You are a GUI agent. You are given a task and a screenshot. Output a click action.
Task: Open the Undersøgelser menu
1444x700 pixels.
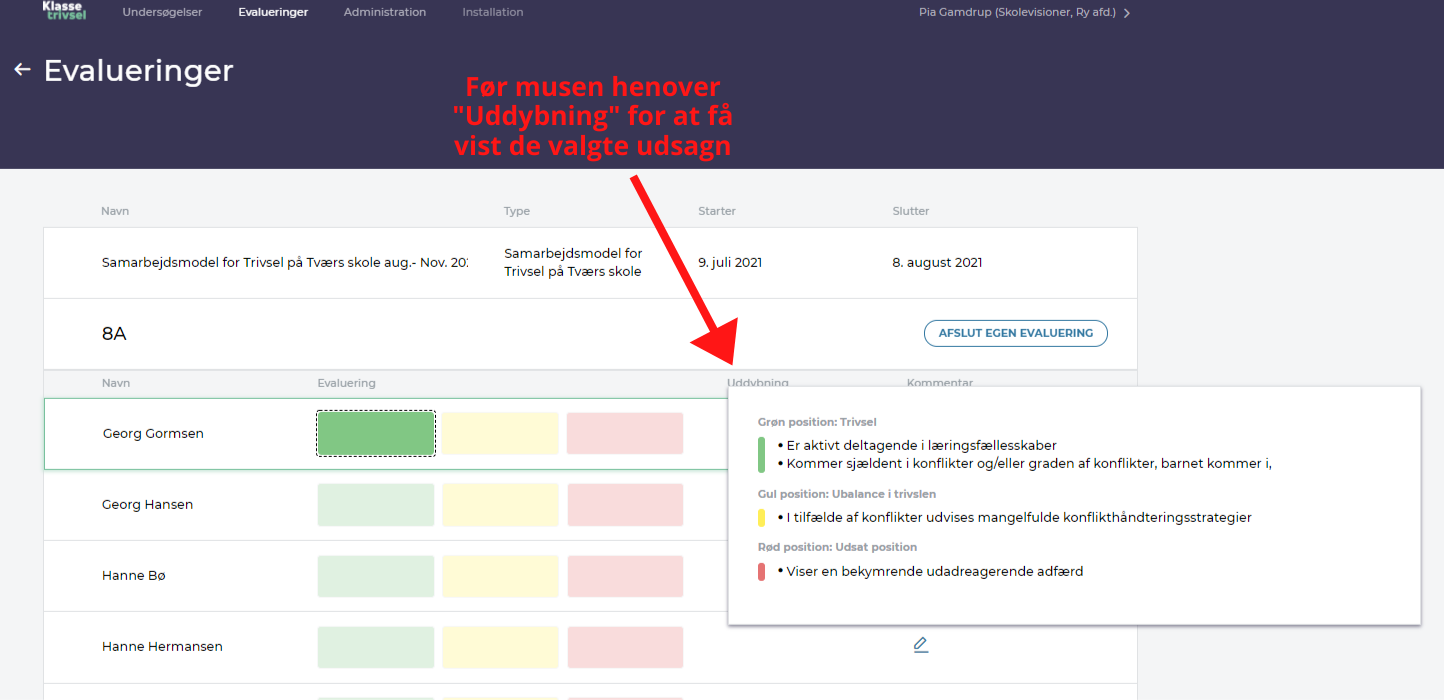tap(162, 12)
